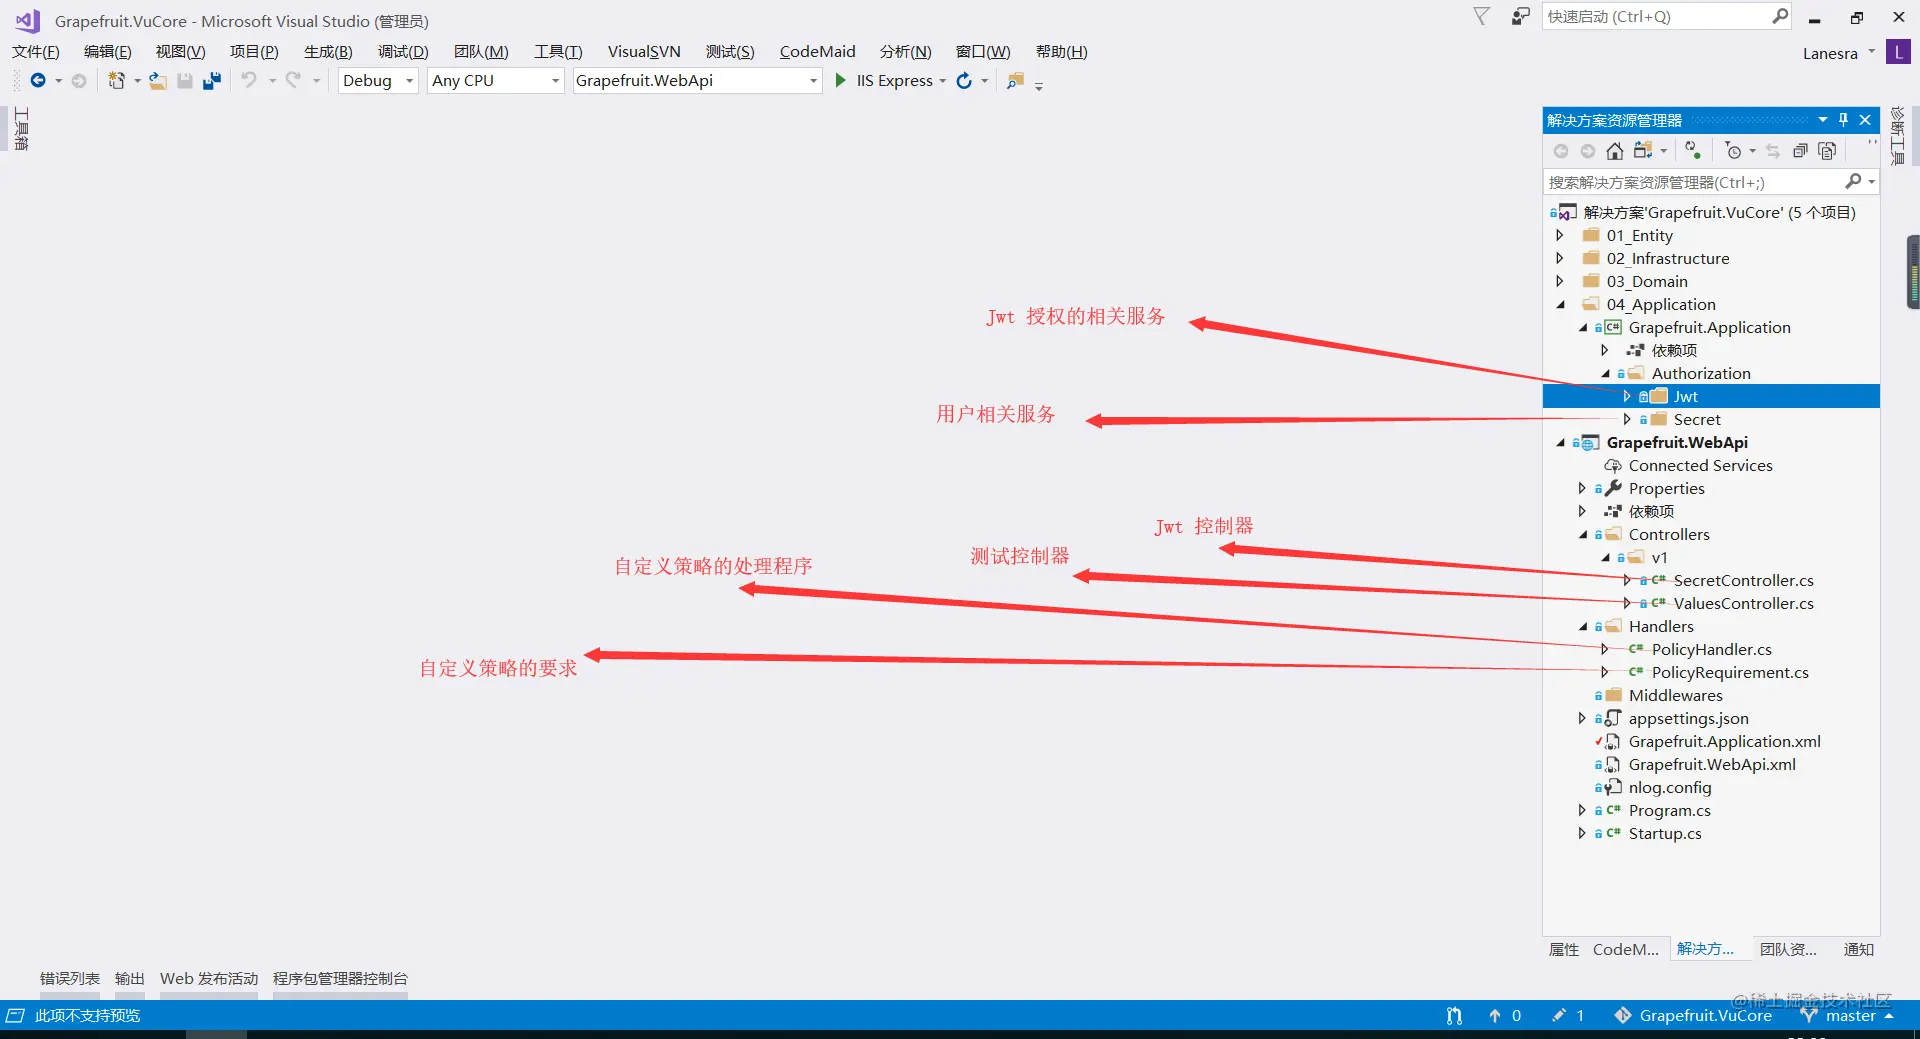The width and height of the screenshot is (1920, 1039).
Task: Select the Connected Services node
Action: tap(1700, 466)
